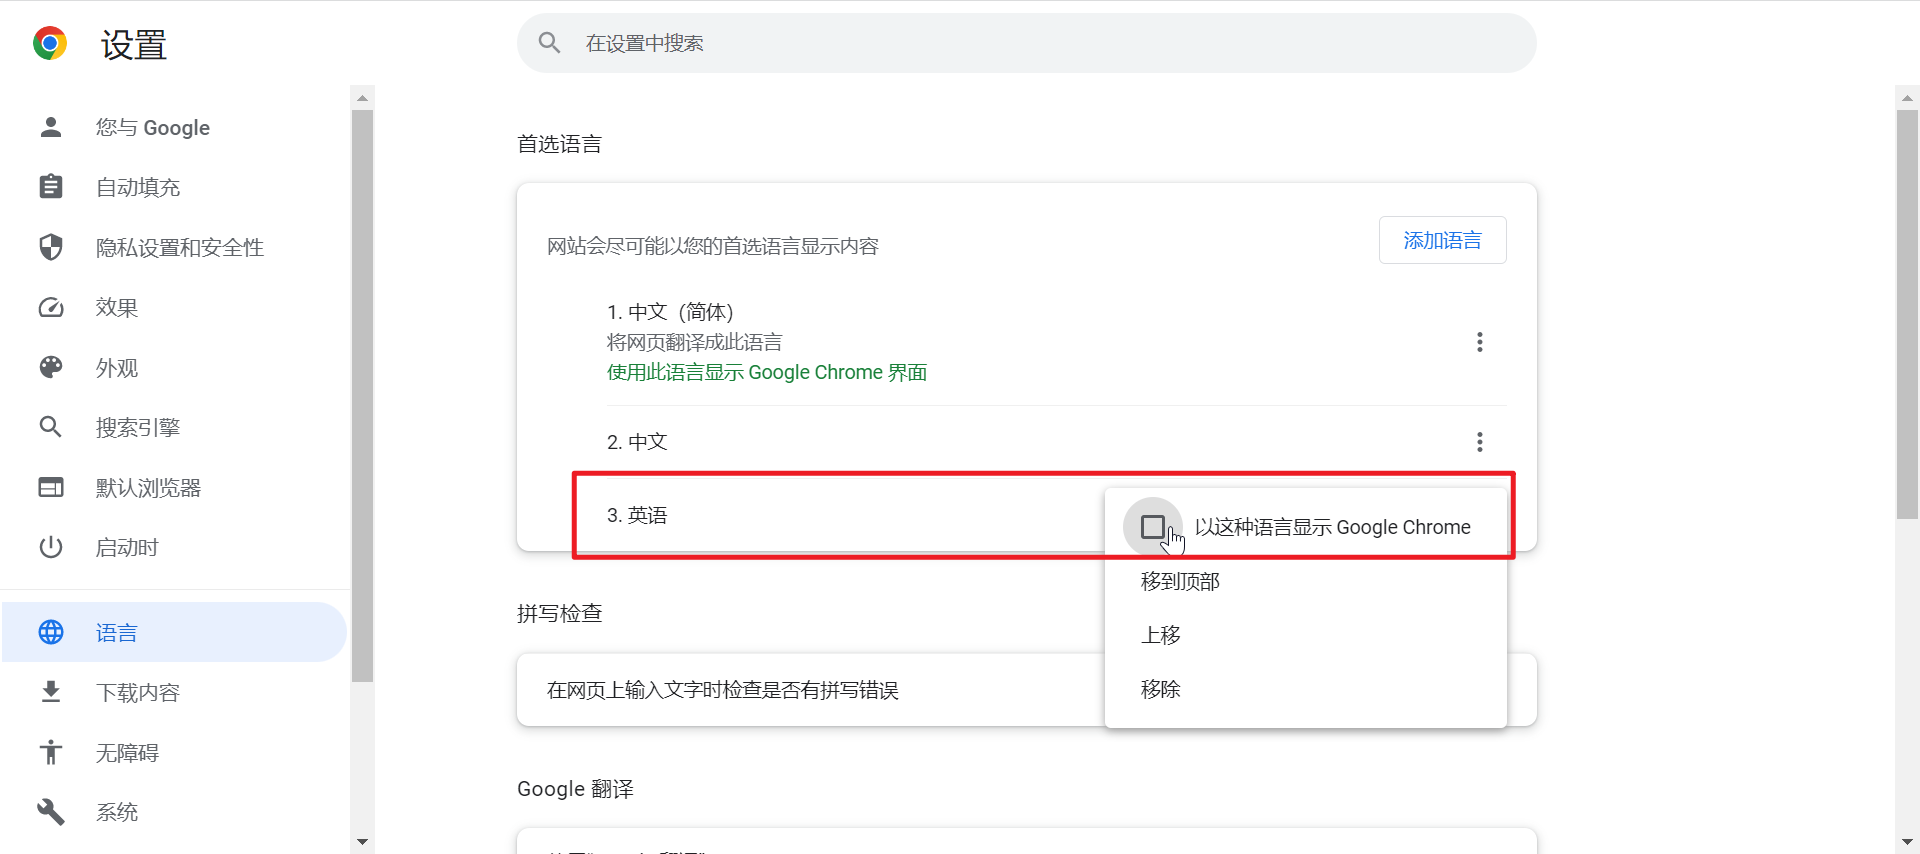Click the 网站会尽可能以您的首选语言显示内容 description
This screenshot has width=1920, height=854.
(712, 246)
